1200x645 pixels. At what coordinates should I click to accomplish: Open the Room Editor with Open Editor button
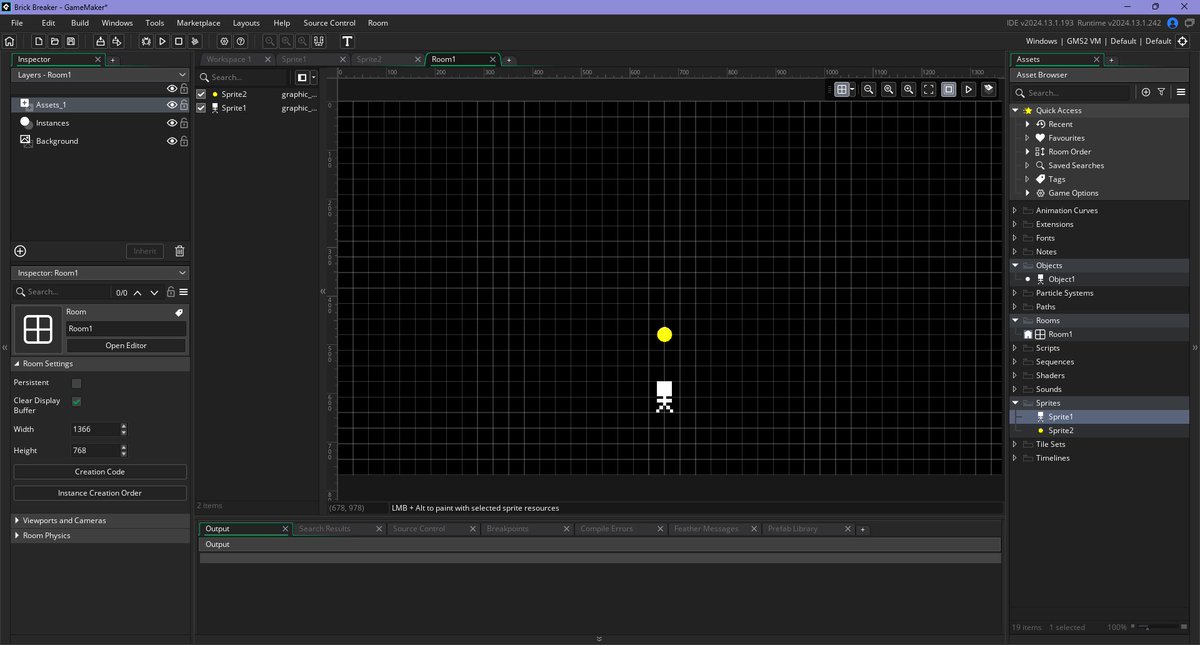point(125,345)
